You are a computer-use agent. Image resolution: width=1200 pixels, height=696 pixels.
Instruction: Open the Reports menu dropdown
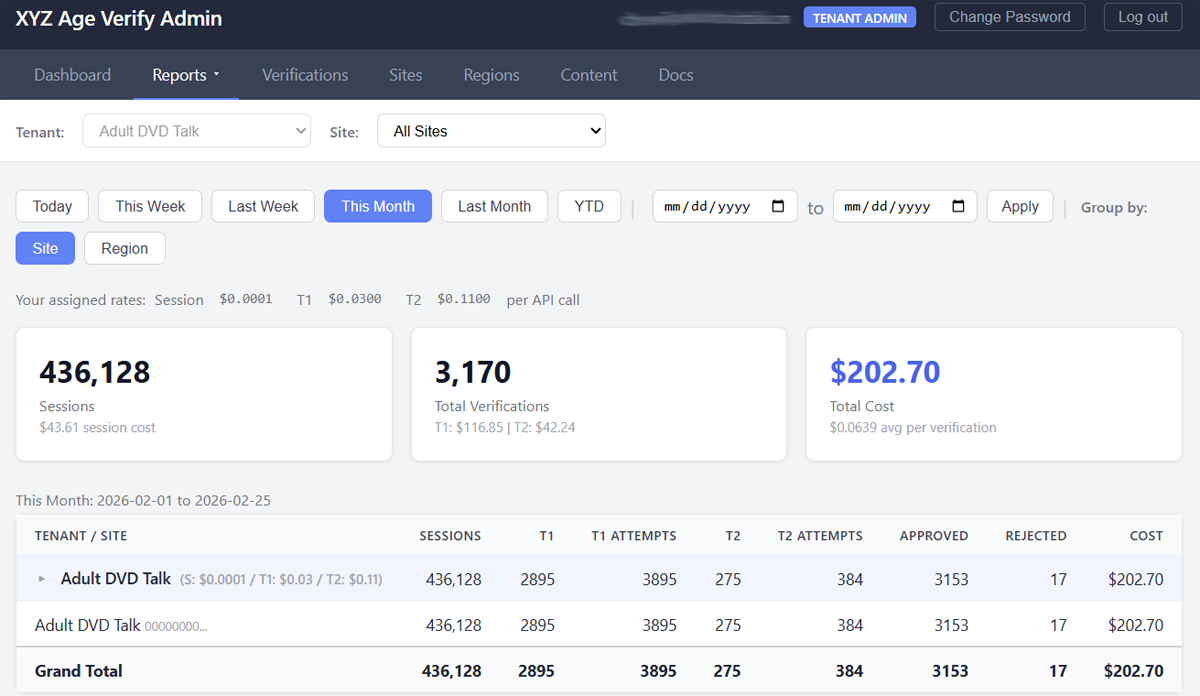(x=186, y=75)
